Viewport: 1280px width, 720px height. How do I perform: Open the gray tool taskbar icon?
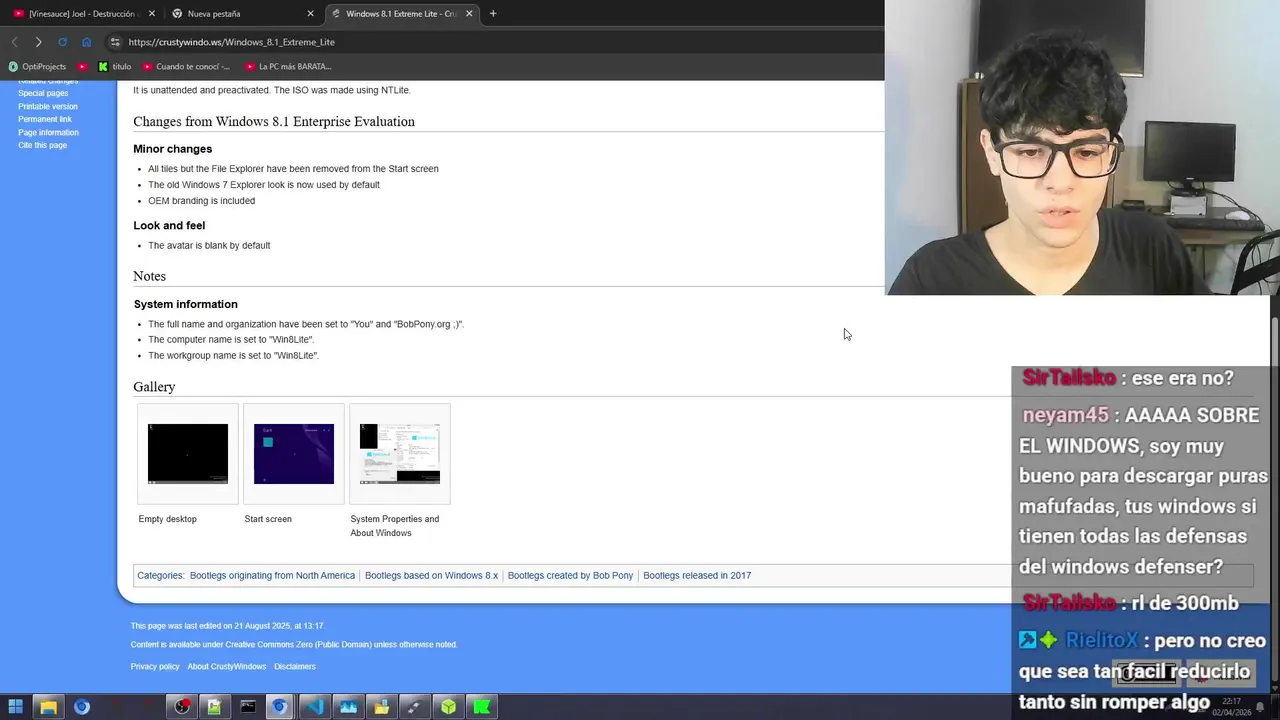[415, 707]
